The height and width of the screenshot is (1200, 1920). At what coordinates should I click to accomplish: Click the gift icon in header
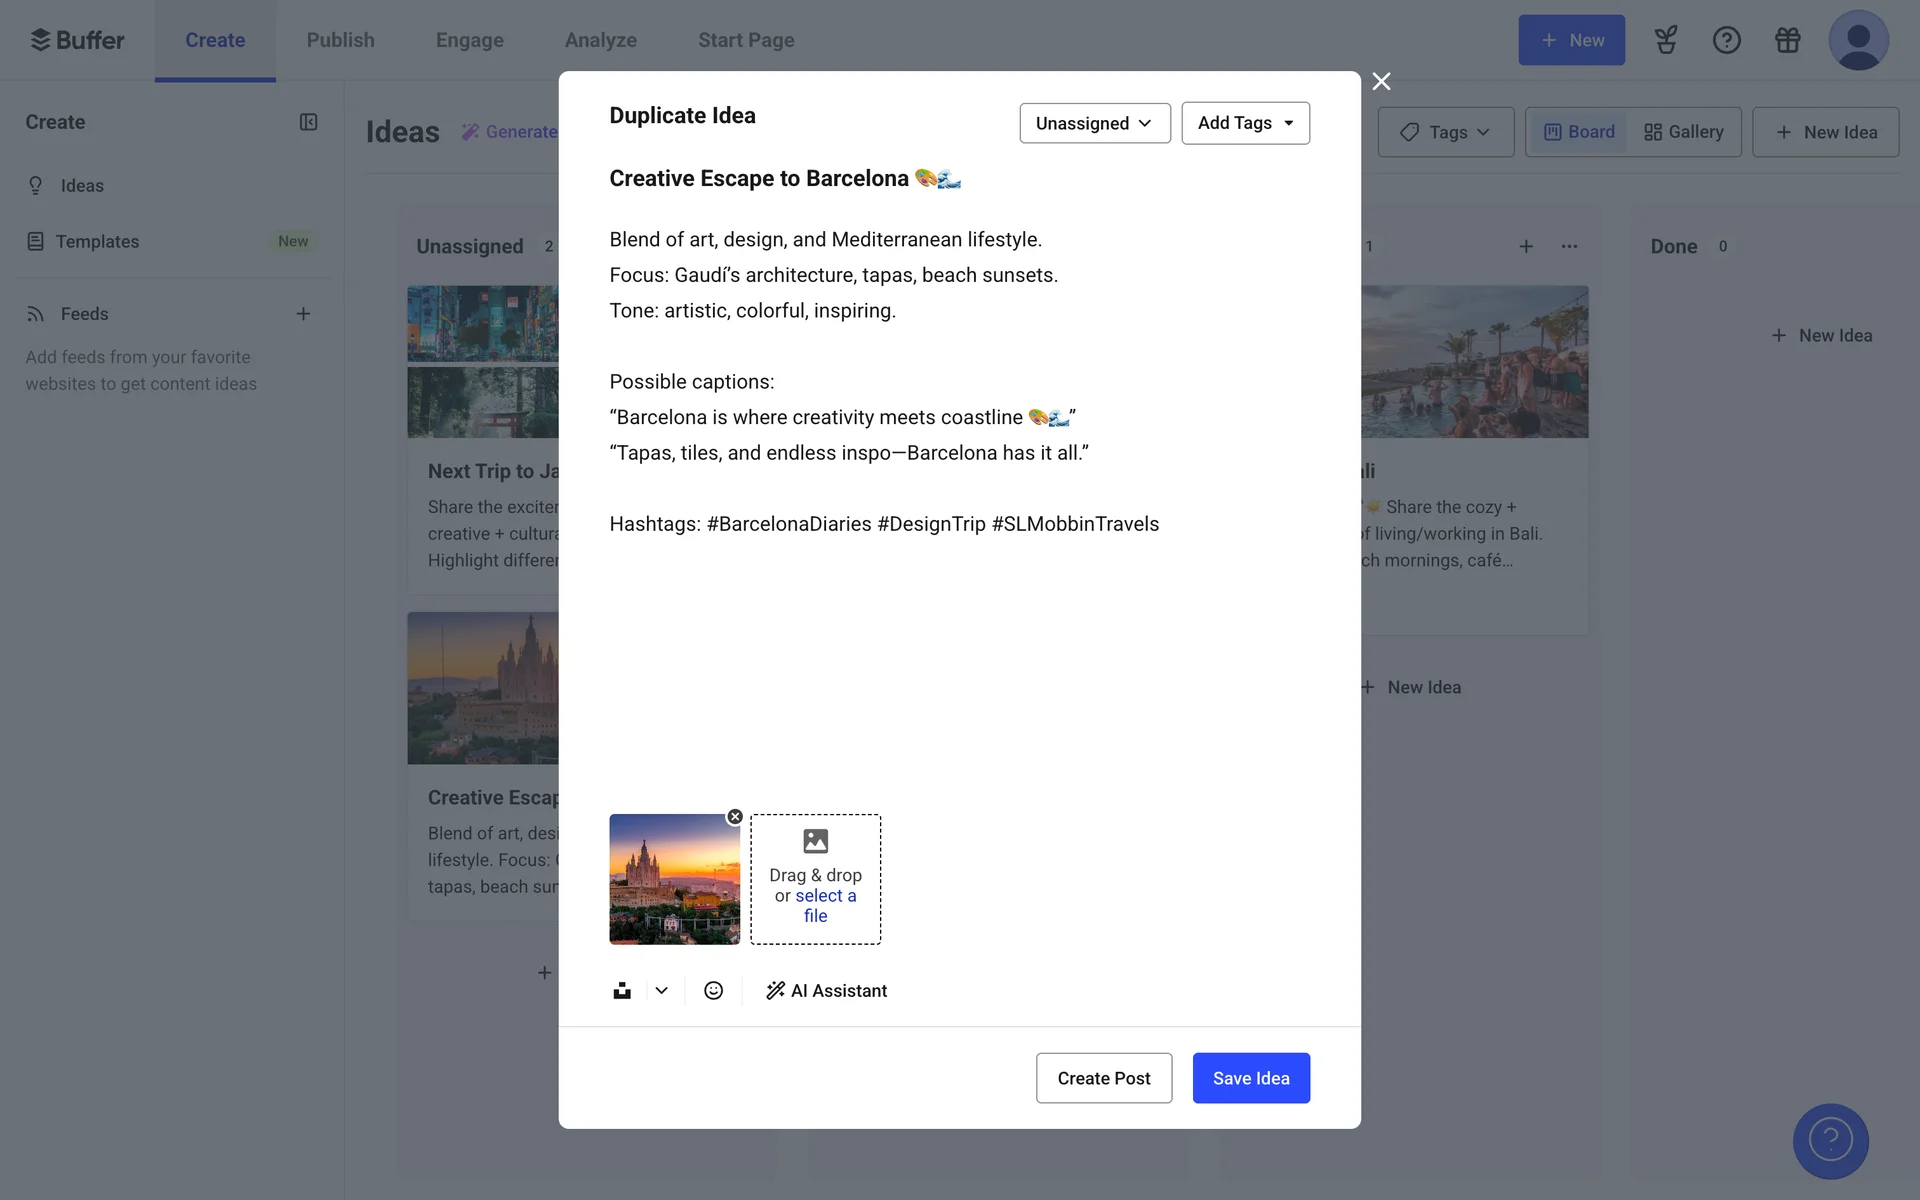click(x=1787, y=40)
